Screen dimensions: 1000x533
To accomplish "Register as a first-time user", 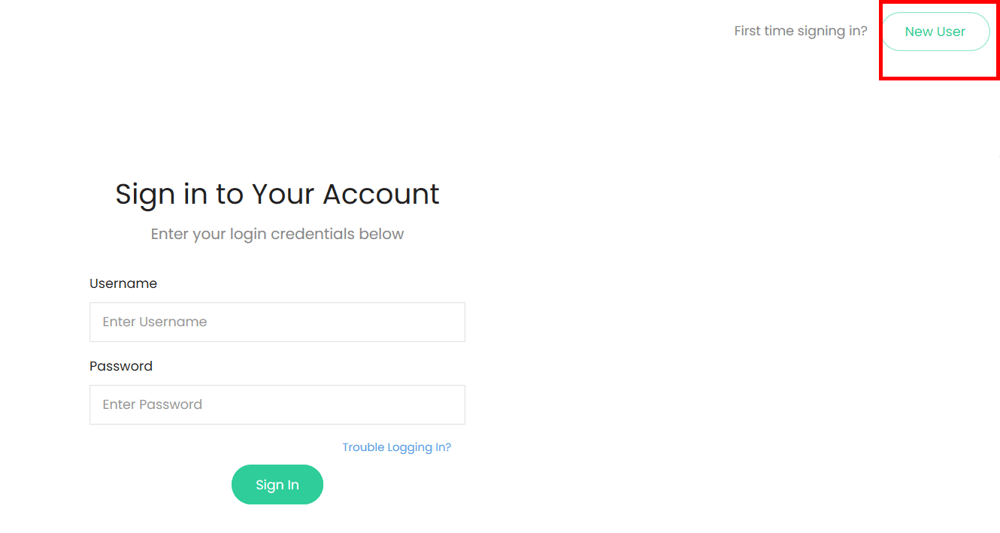I will (935, 32).
